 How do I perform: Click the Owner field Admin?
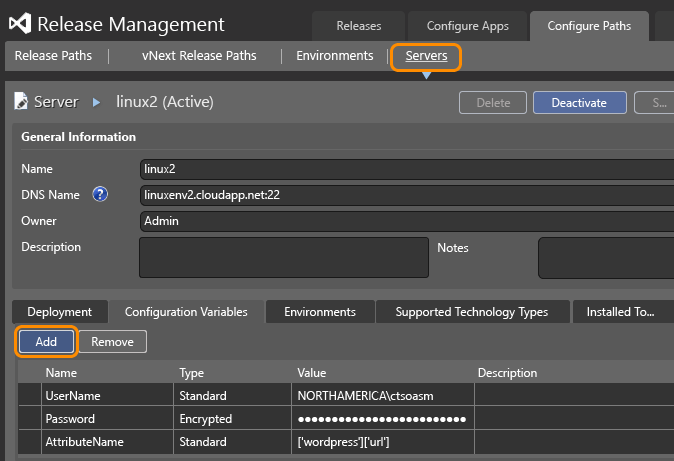tap(407, 221)
